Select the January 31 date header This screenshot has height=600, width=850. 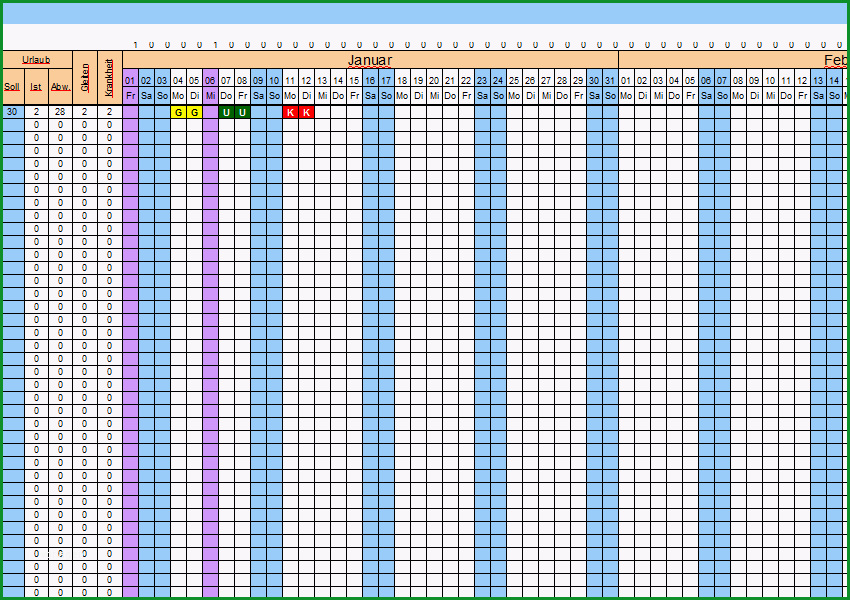[x=610, y=80]
